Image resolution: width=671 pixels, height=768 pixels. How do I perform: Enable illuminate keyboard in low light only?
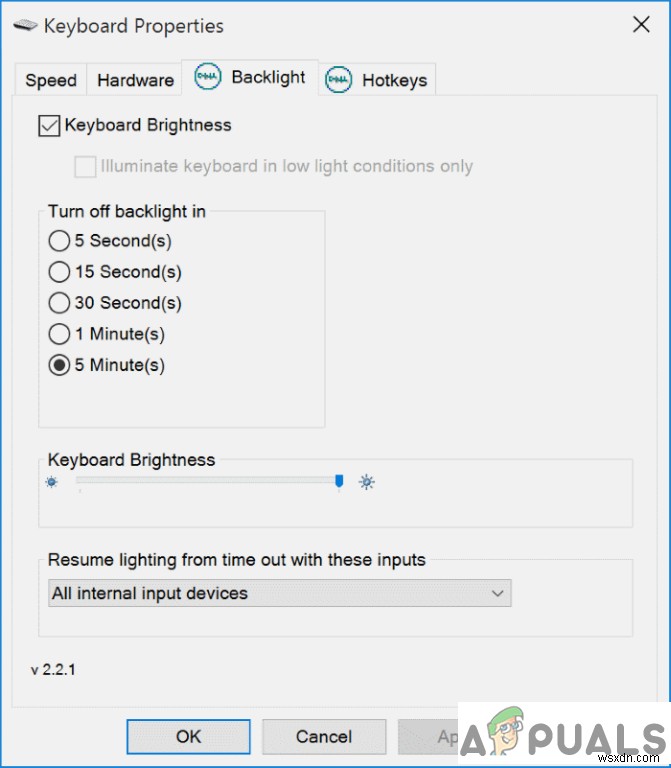(x=85, y=166)
